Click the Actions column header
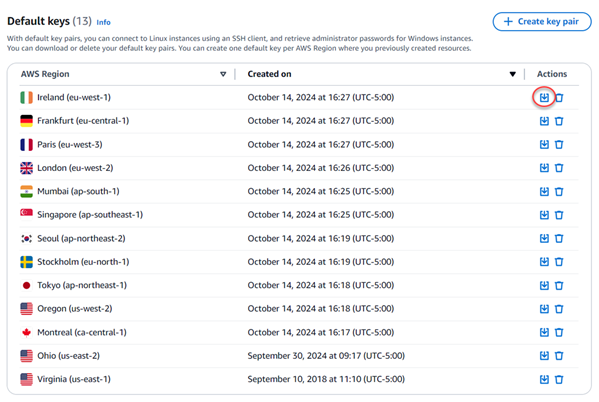599x402 pixels. point(552,74)
